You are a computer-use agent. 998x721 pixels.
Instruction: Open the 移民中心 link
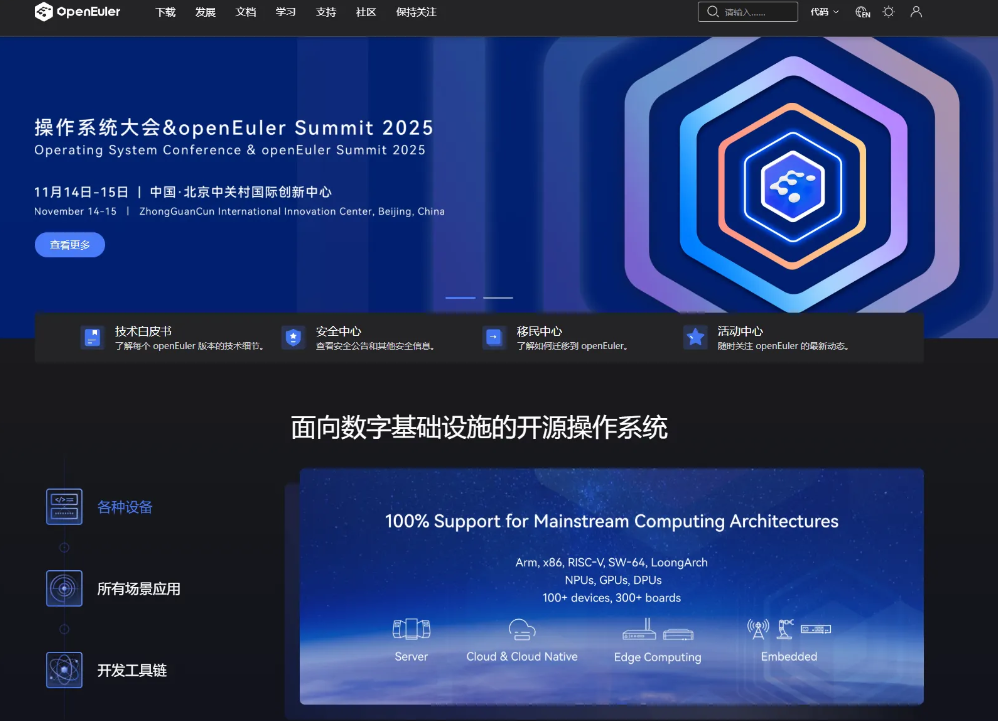pyautogui.click(x=539, y=331)
